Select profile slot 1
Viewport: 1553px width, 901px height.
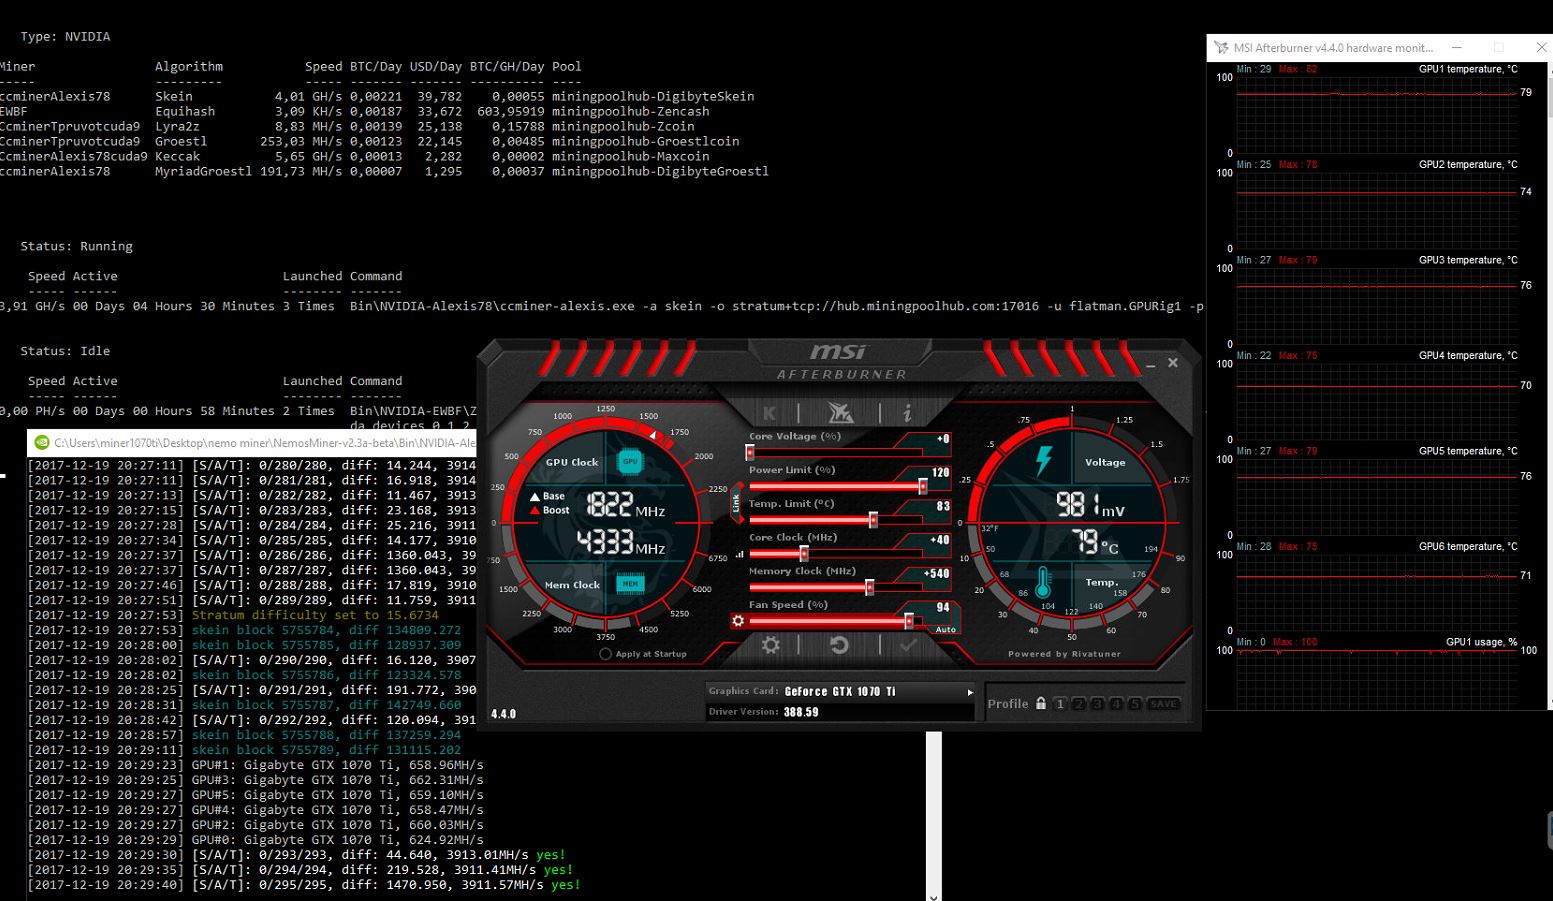click(1060, 704)
